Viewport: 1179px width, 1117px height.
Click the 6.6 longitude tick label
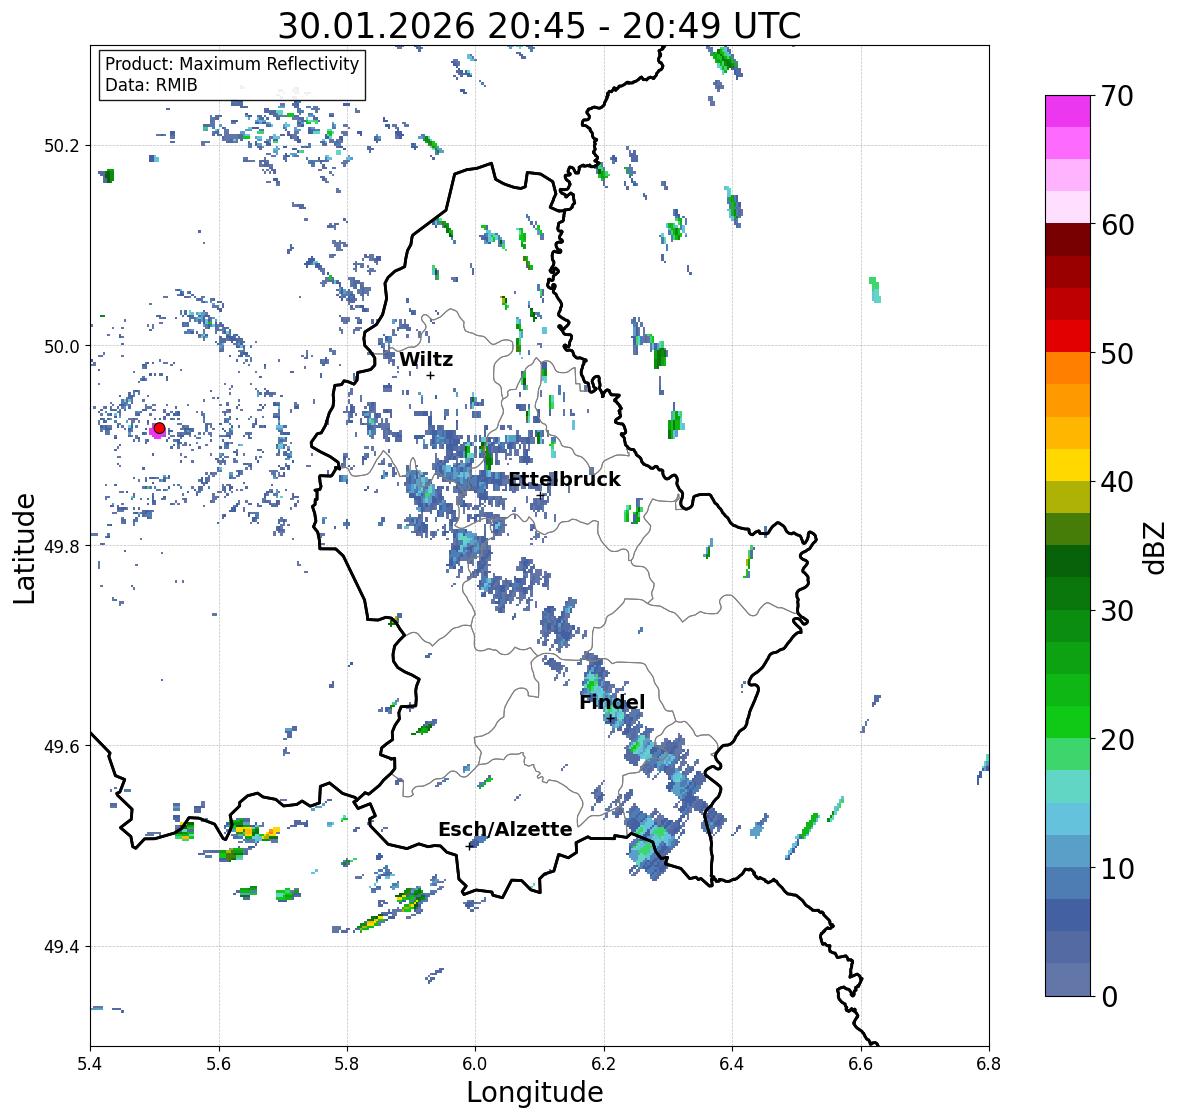tap(861, 1064)
